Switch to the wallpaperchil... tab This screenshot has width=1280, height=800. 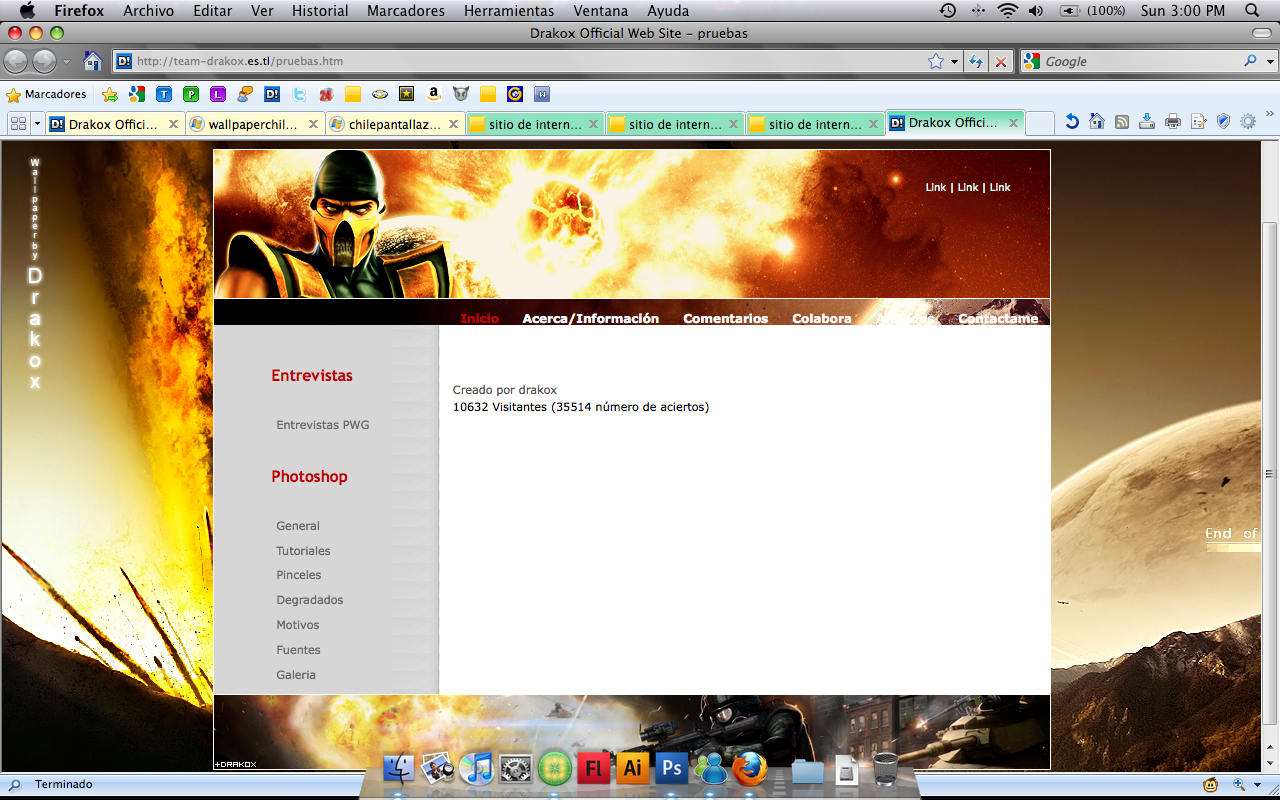pos(254,124)
